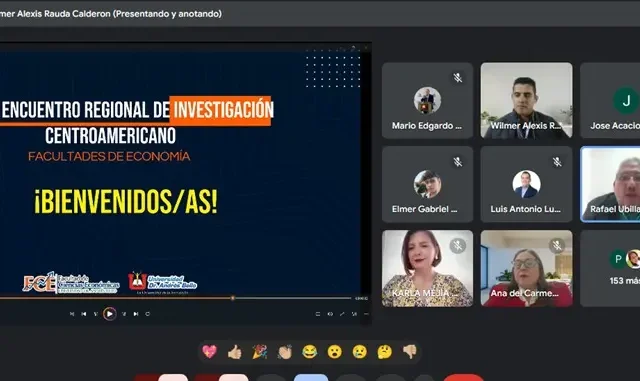Click the next track button right of play
Screen dimensions: 640x381
136,314
